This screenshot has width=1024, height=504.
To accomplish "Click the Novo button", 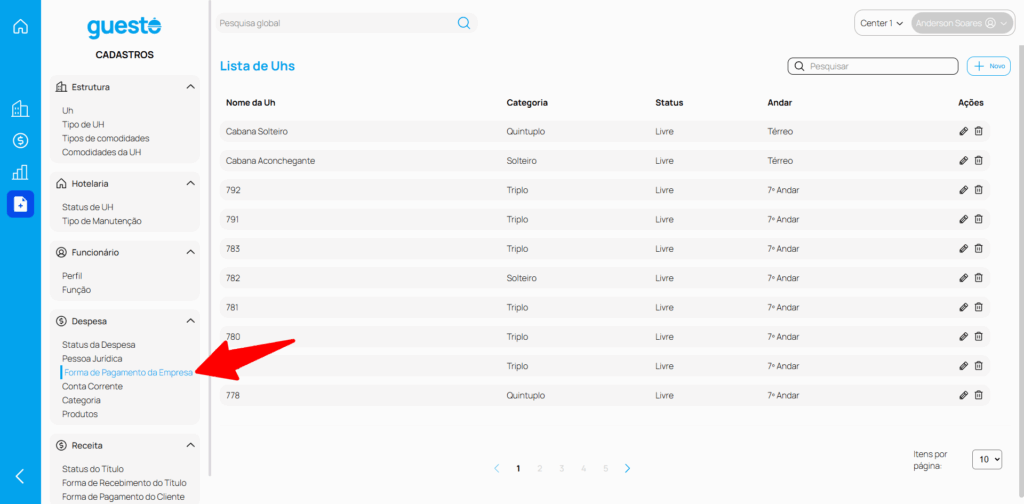I will [989, 66].
